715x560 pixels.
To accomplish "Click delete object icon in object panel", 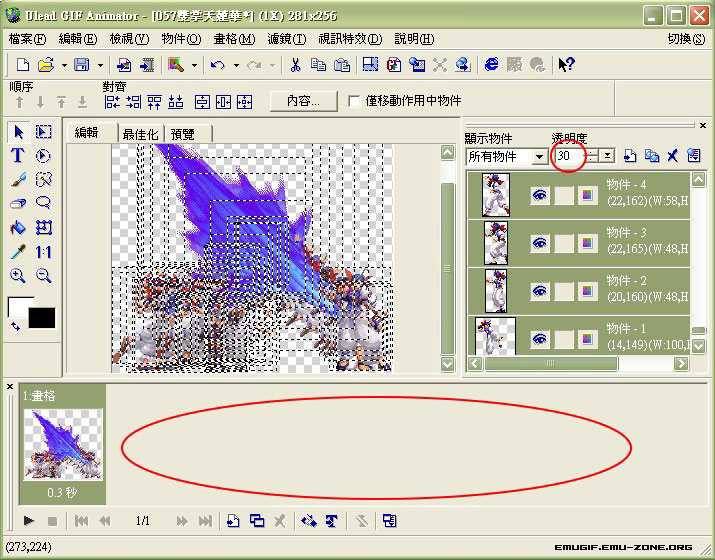I will (672, 156).
